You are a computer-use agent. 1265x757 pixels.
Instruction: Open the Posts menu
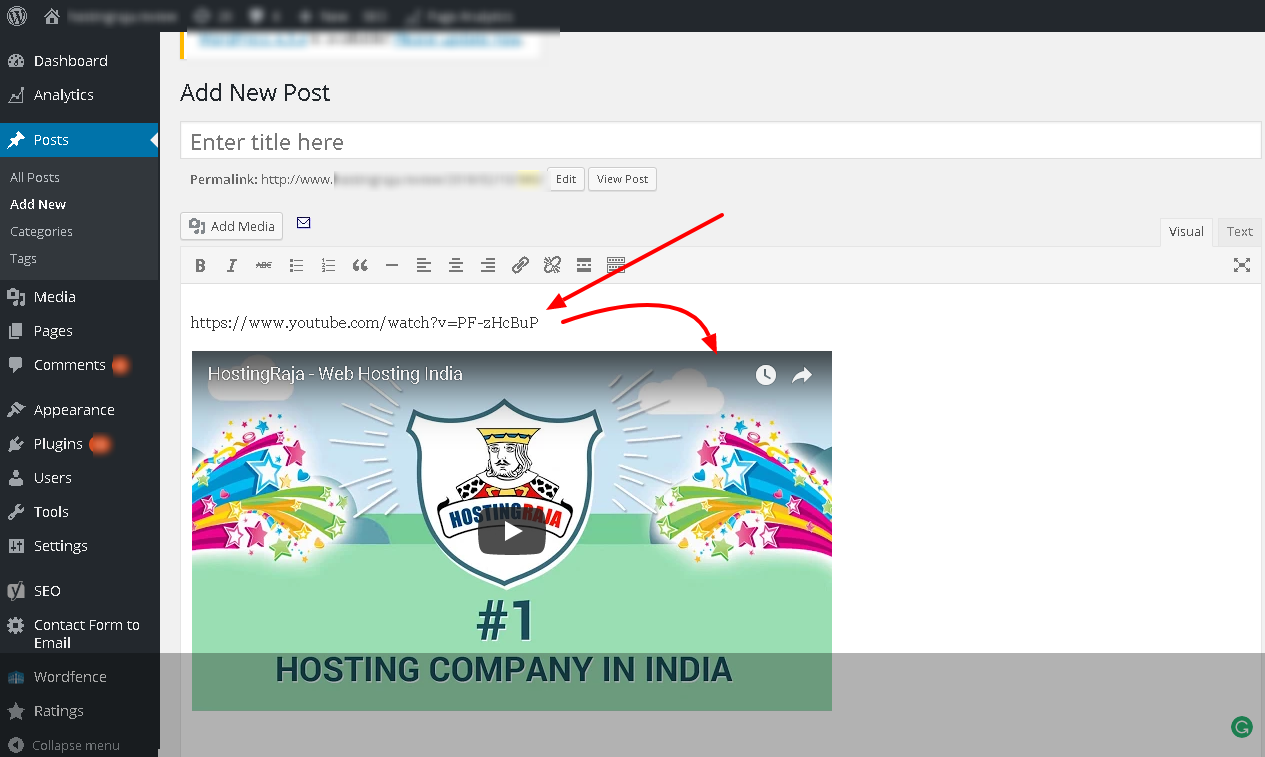click(80, 140)
